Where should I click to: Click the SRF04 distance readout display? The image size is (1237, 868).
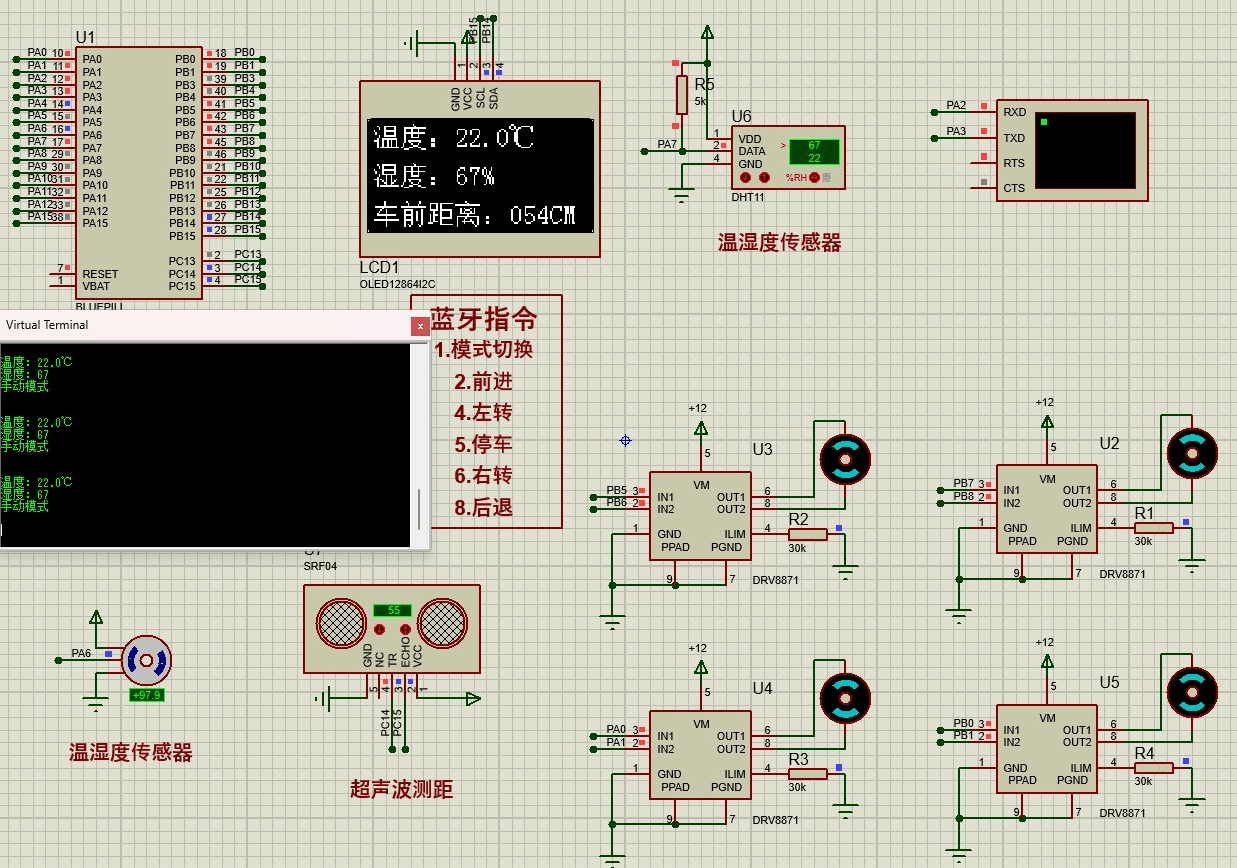click(x=393, y=610)
